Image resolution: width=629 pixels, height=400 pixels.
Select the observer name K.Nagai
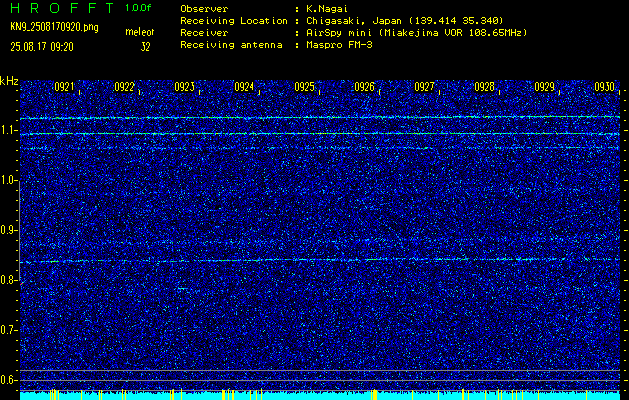click(327, 9)
